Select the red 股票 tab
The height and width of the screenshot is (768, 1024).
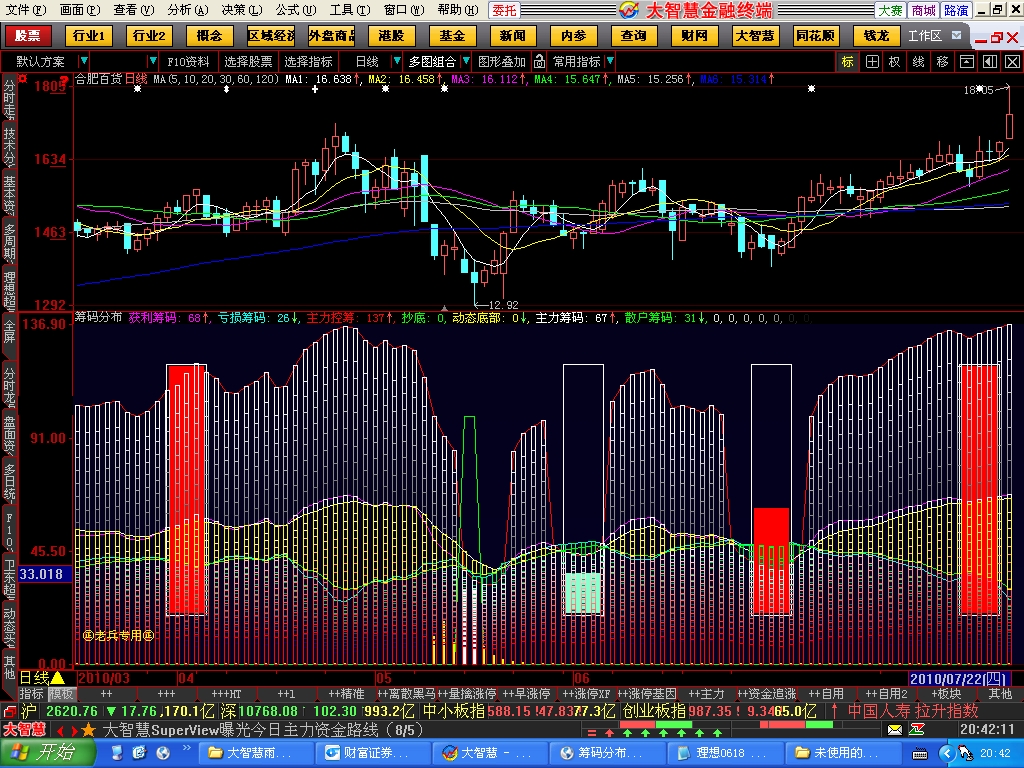pos(28,36)
